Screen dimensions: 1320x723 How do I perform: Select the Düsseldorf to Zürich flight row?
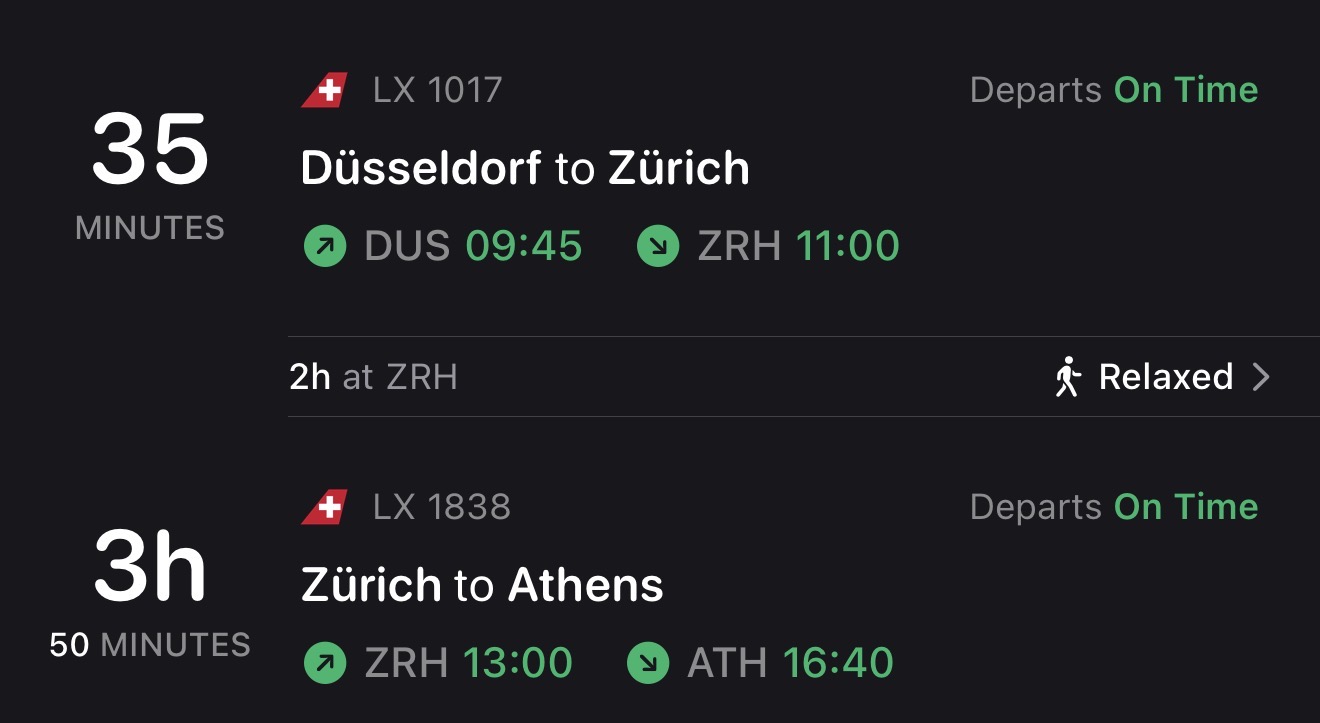click(x=525, y=167)
